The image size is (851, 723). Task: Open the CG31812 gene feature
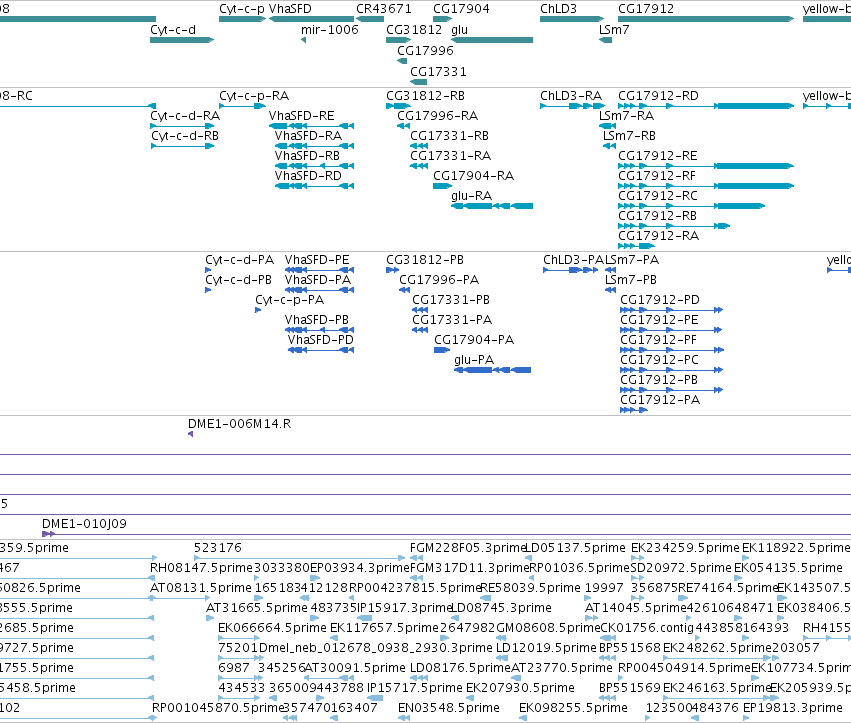[398, 40]
